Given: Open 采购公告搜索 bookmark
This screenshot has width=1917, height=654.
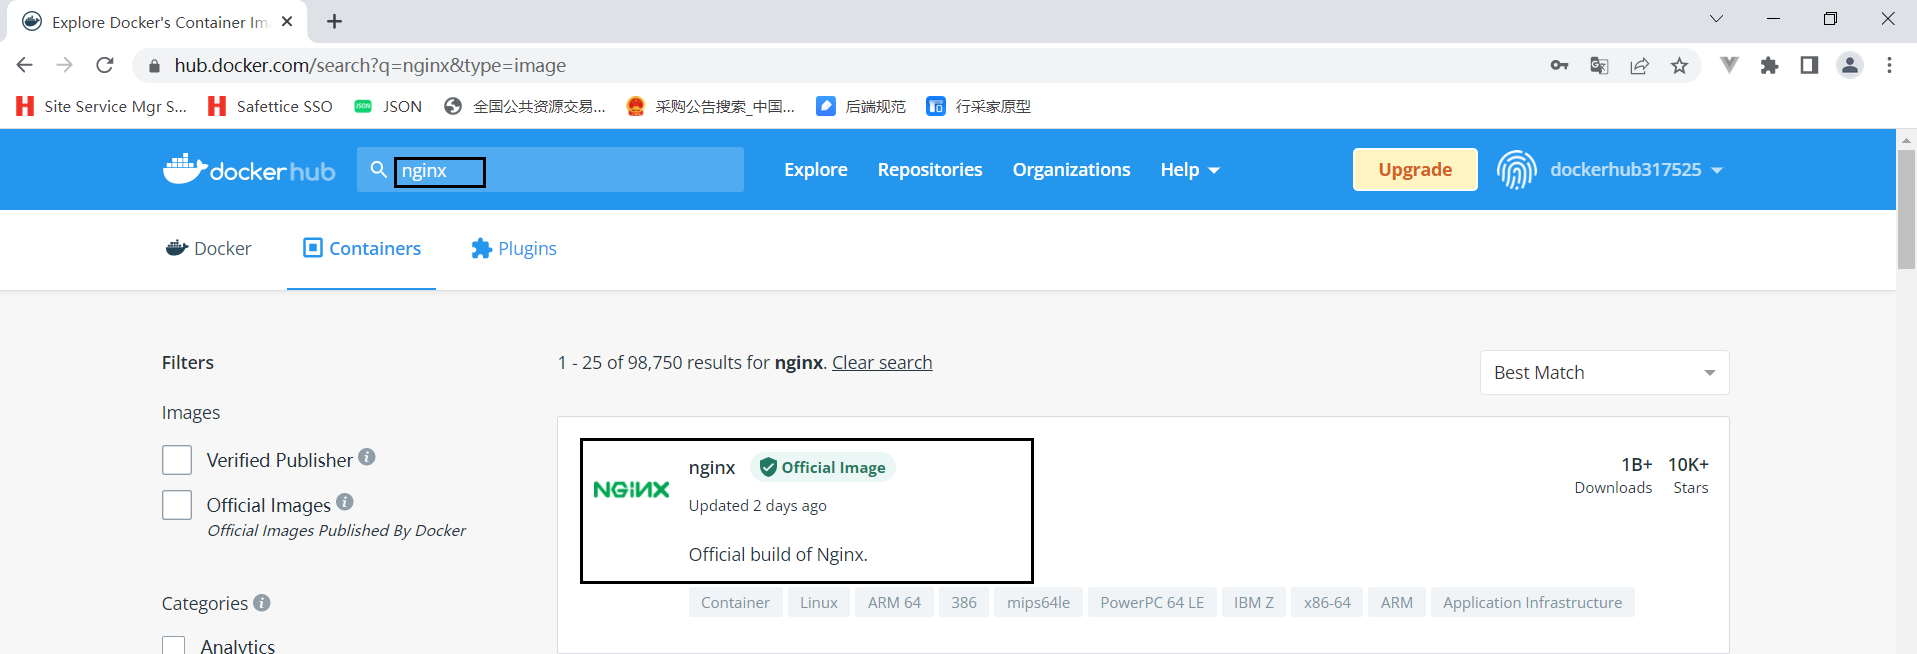Looking at the screenshot, I should 710,106.
